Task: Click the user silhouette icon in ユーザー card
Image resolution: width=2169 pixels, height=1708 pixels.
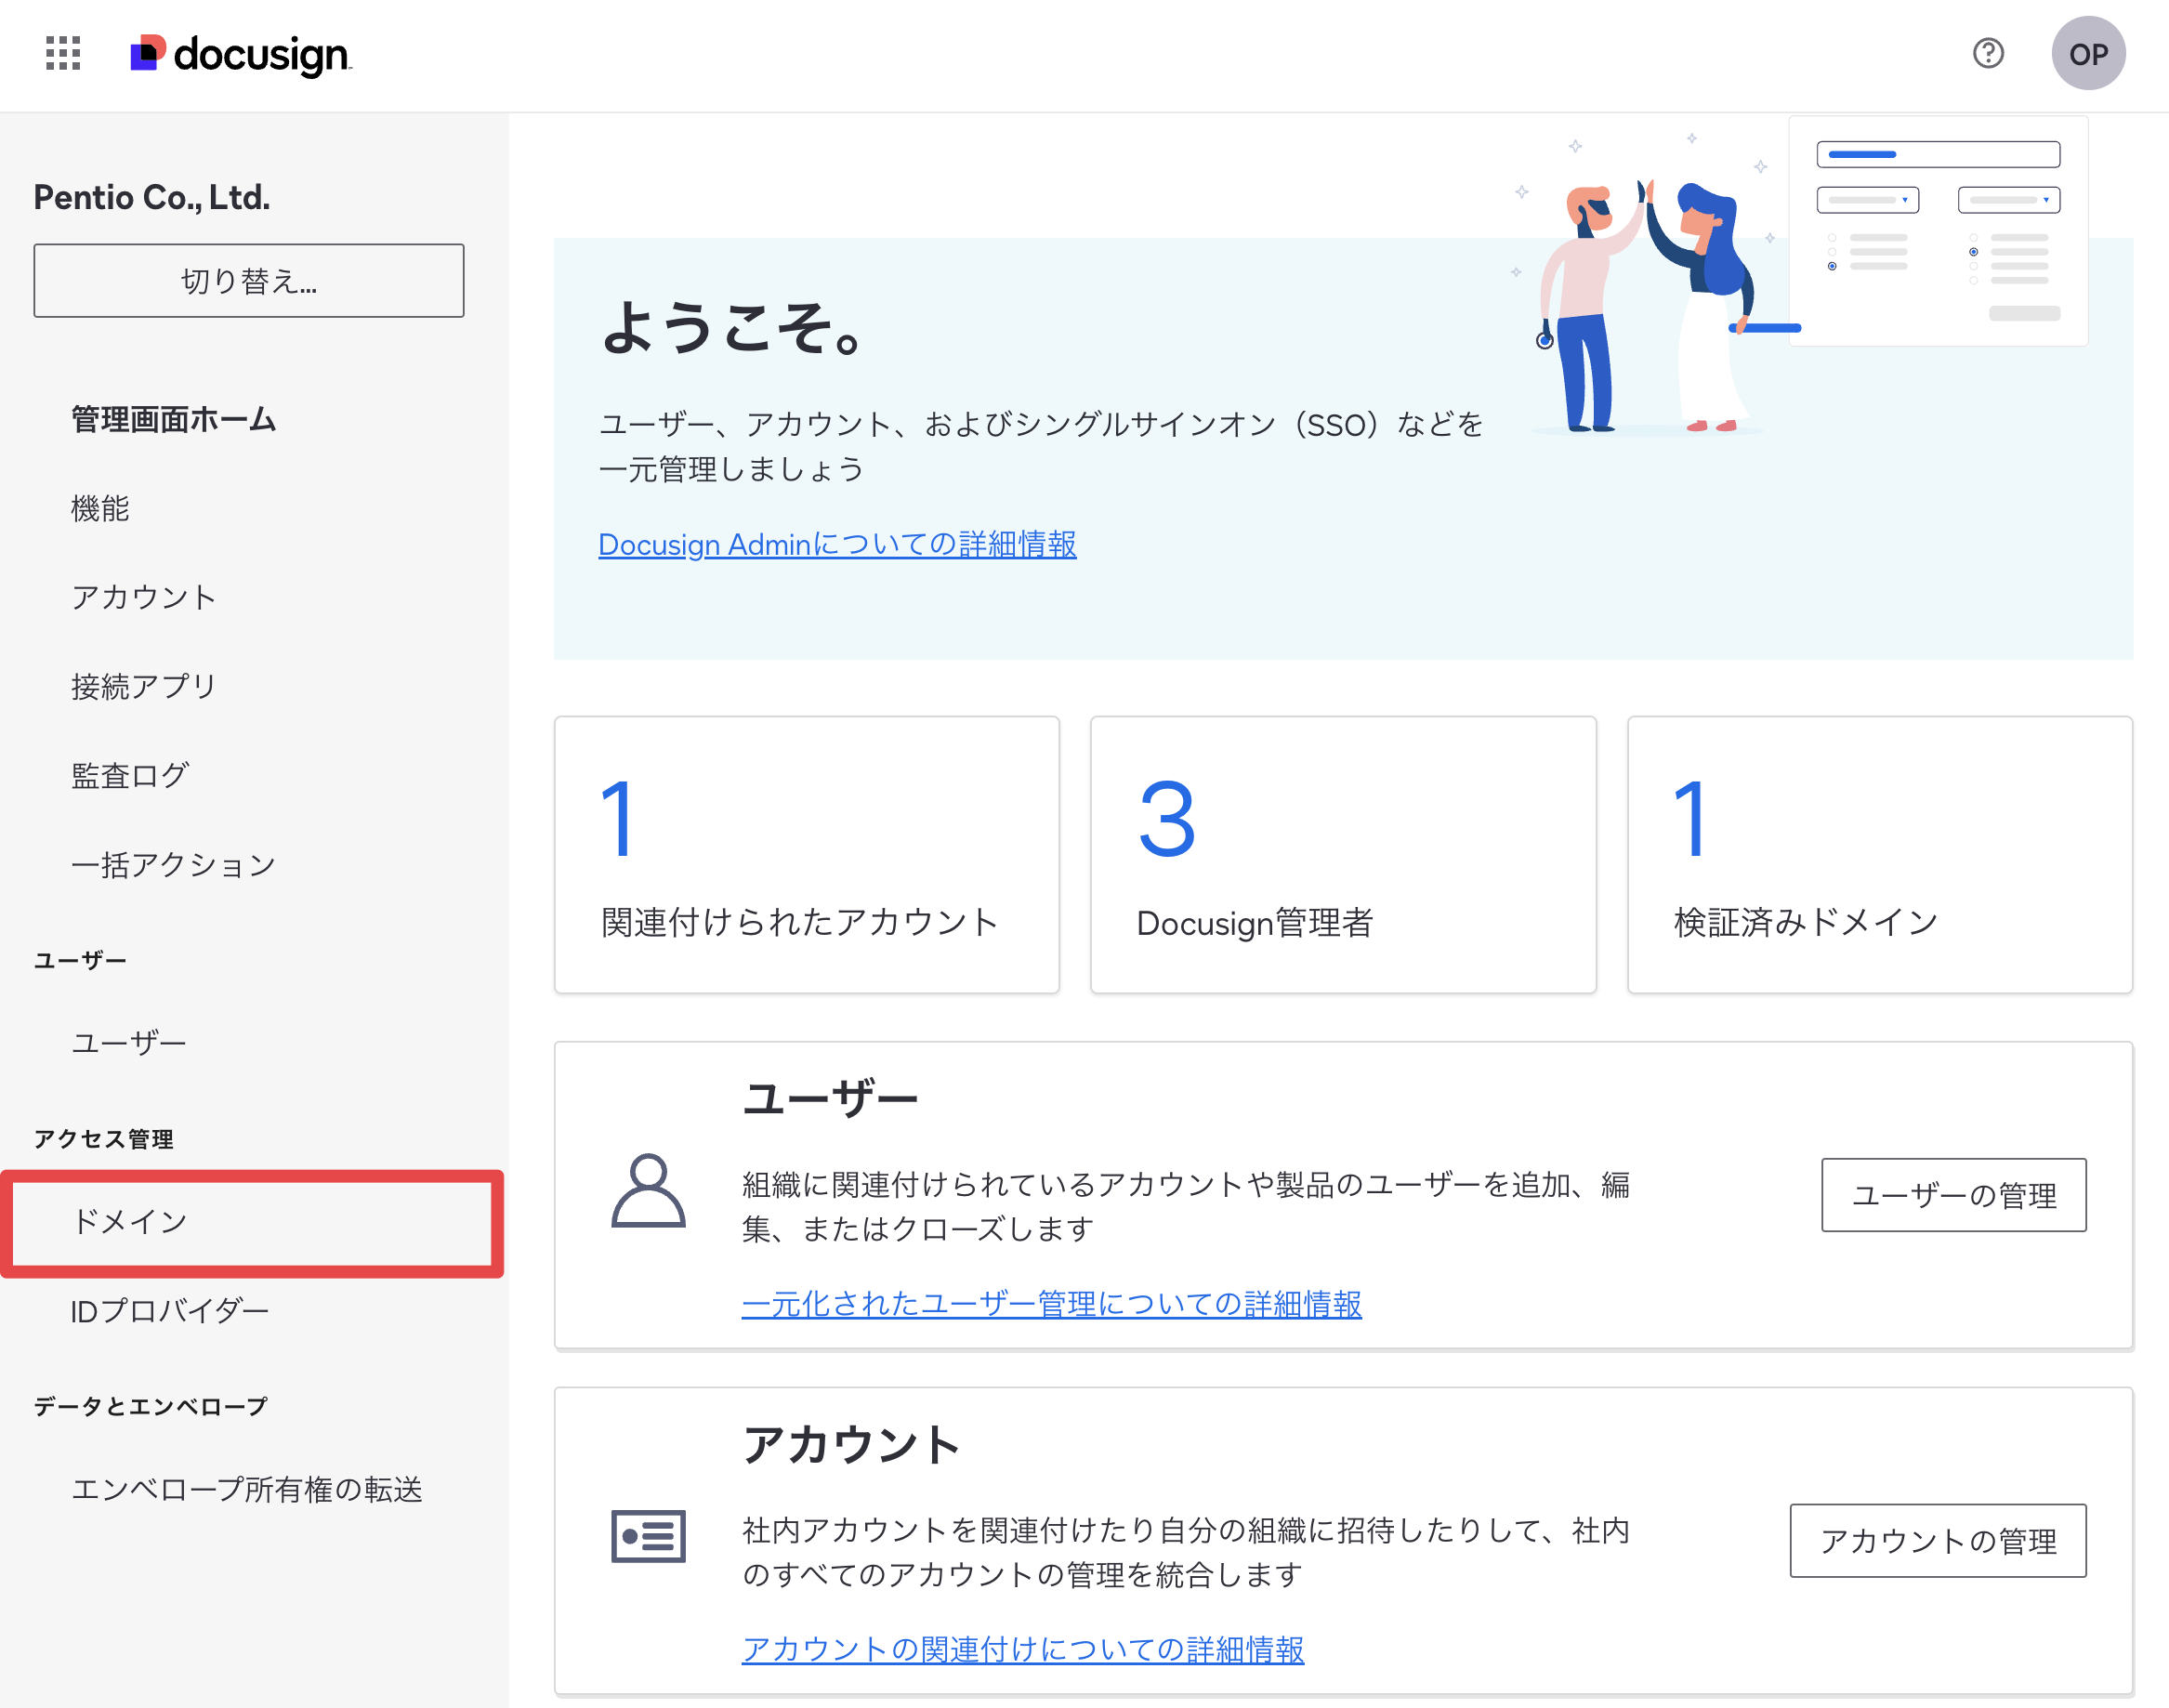Action: pos(648,1190)
